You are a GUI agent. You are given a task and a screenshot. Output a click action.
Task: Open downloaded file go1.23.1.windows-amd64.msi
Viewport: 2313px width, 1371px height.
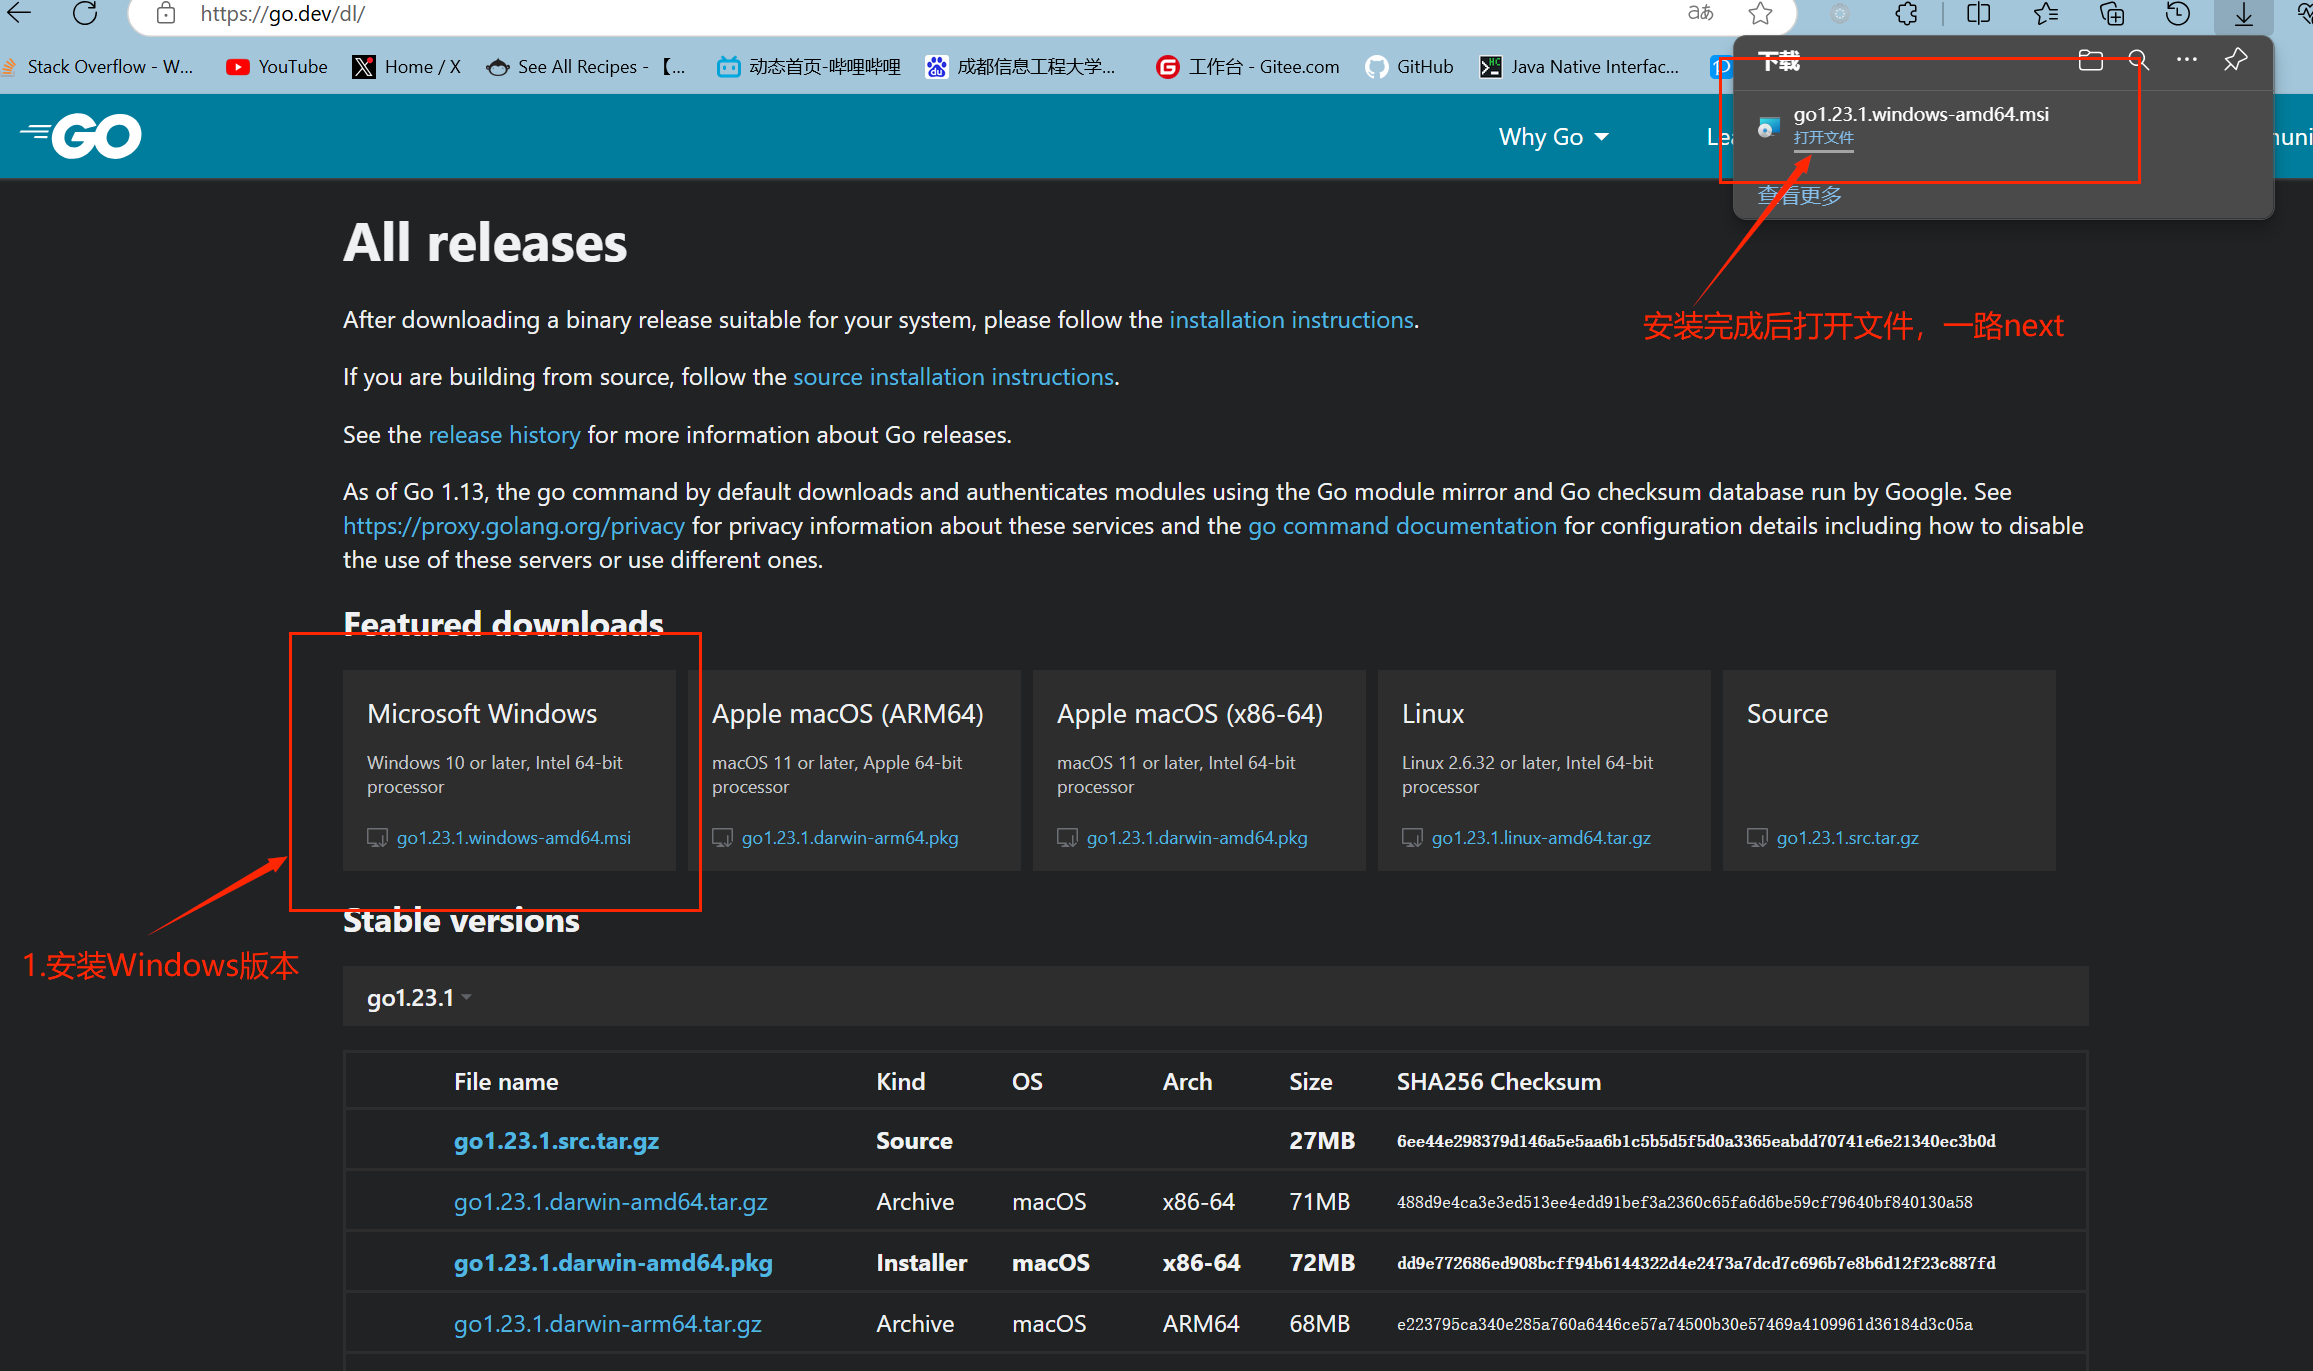[1822, 138]
